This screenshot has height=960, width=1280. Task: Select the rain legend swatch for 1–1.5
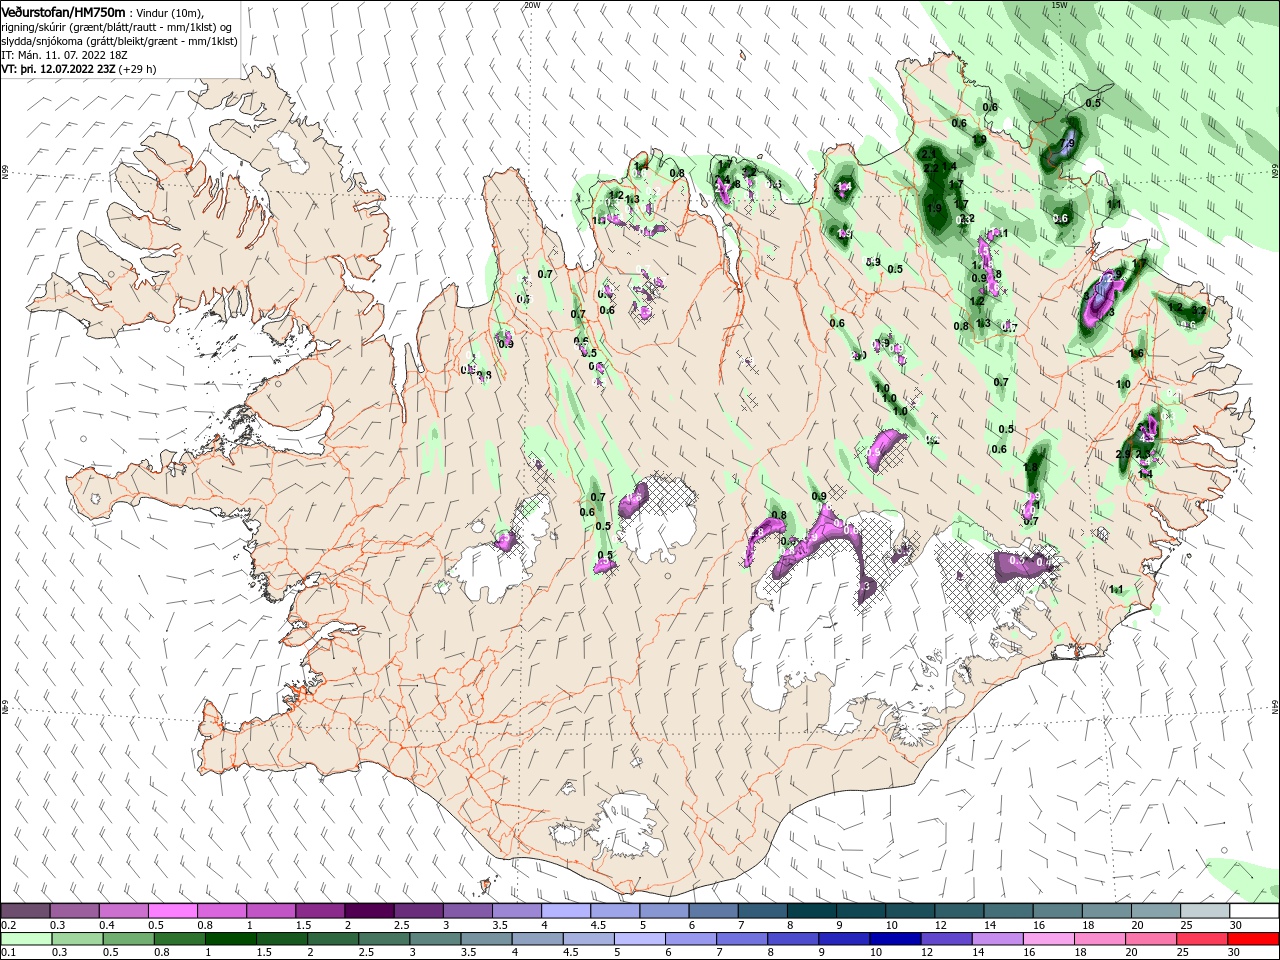tap(232, 939)
